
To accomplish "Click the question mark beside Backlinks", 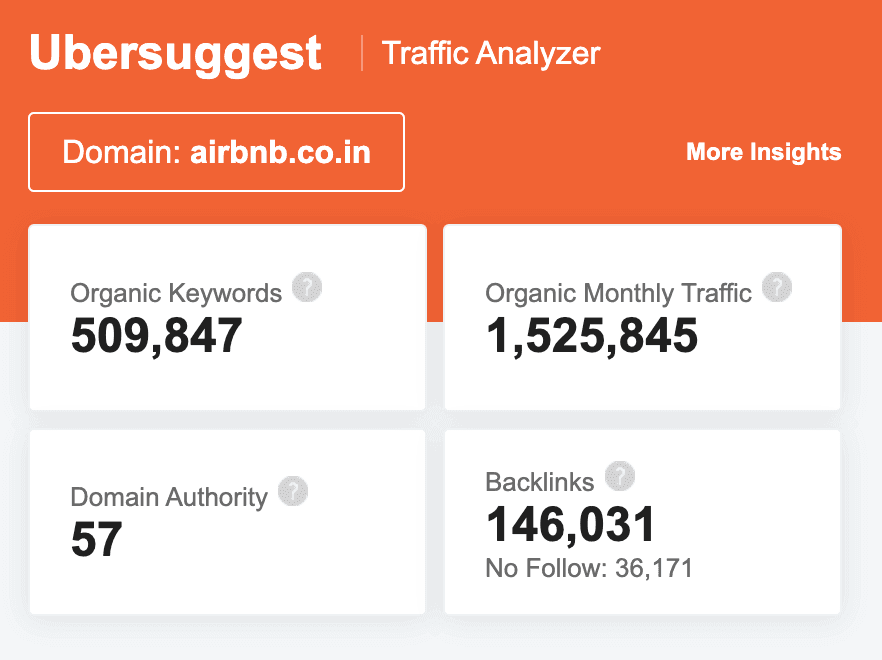I will point(621,477).
